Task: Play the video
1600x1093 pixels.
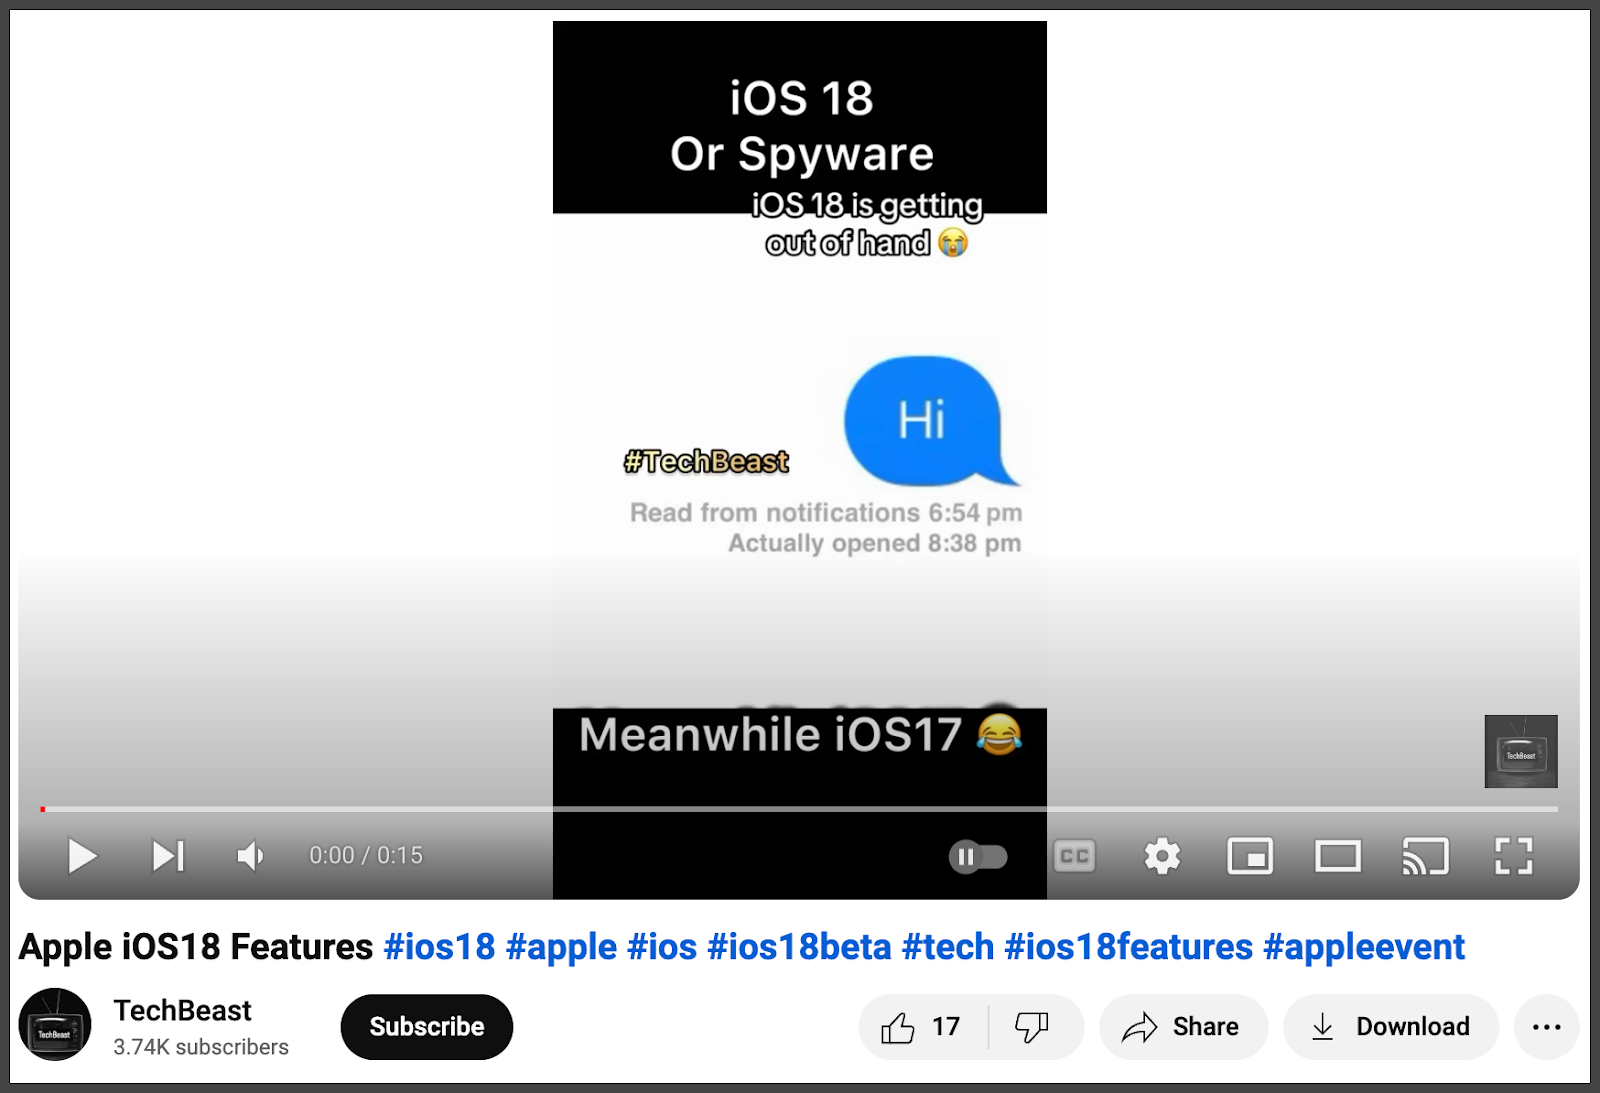Action: [x=82, y=856]
